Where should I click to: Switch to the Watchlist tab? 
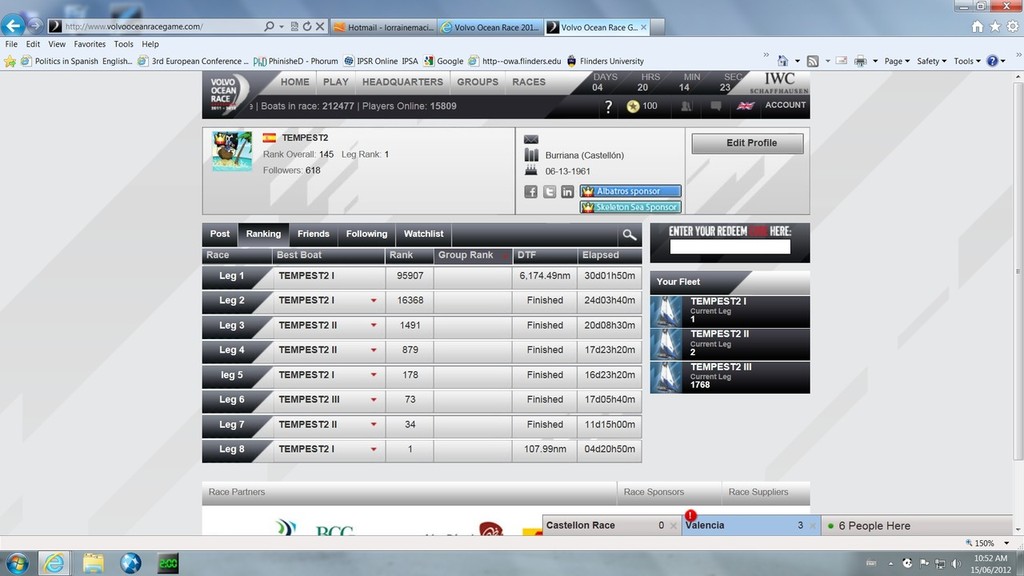tap(423, 234)
